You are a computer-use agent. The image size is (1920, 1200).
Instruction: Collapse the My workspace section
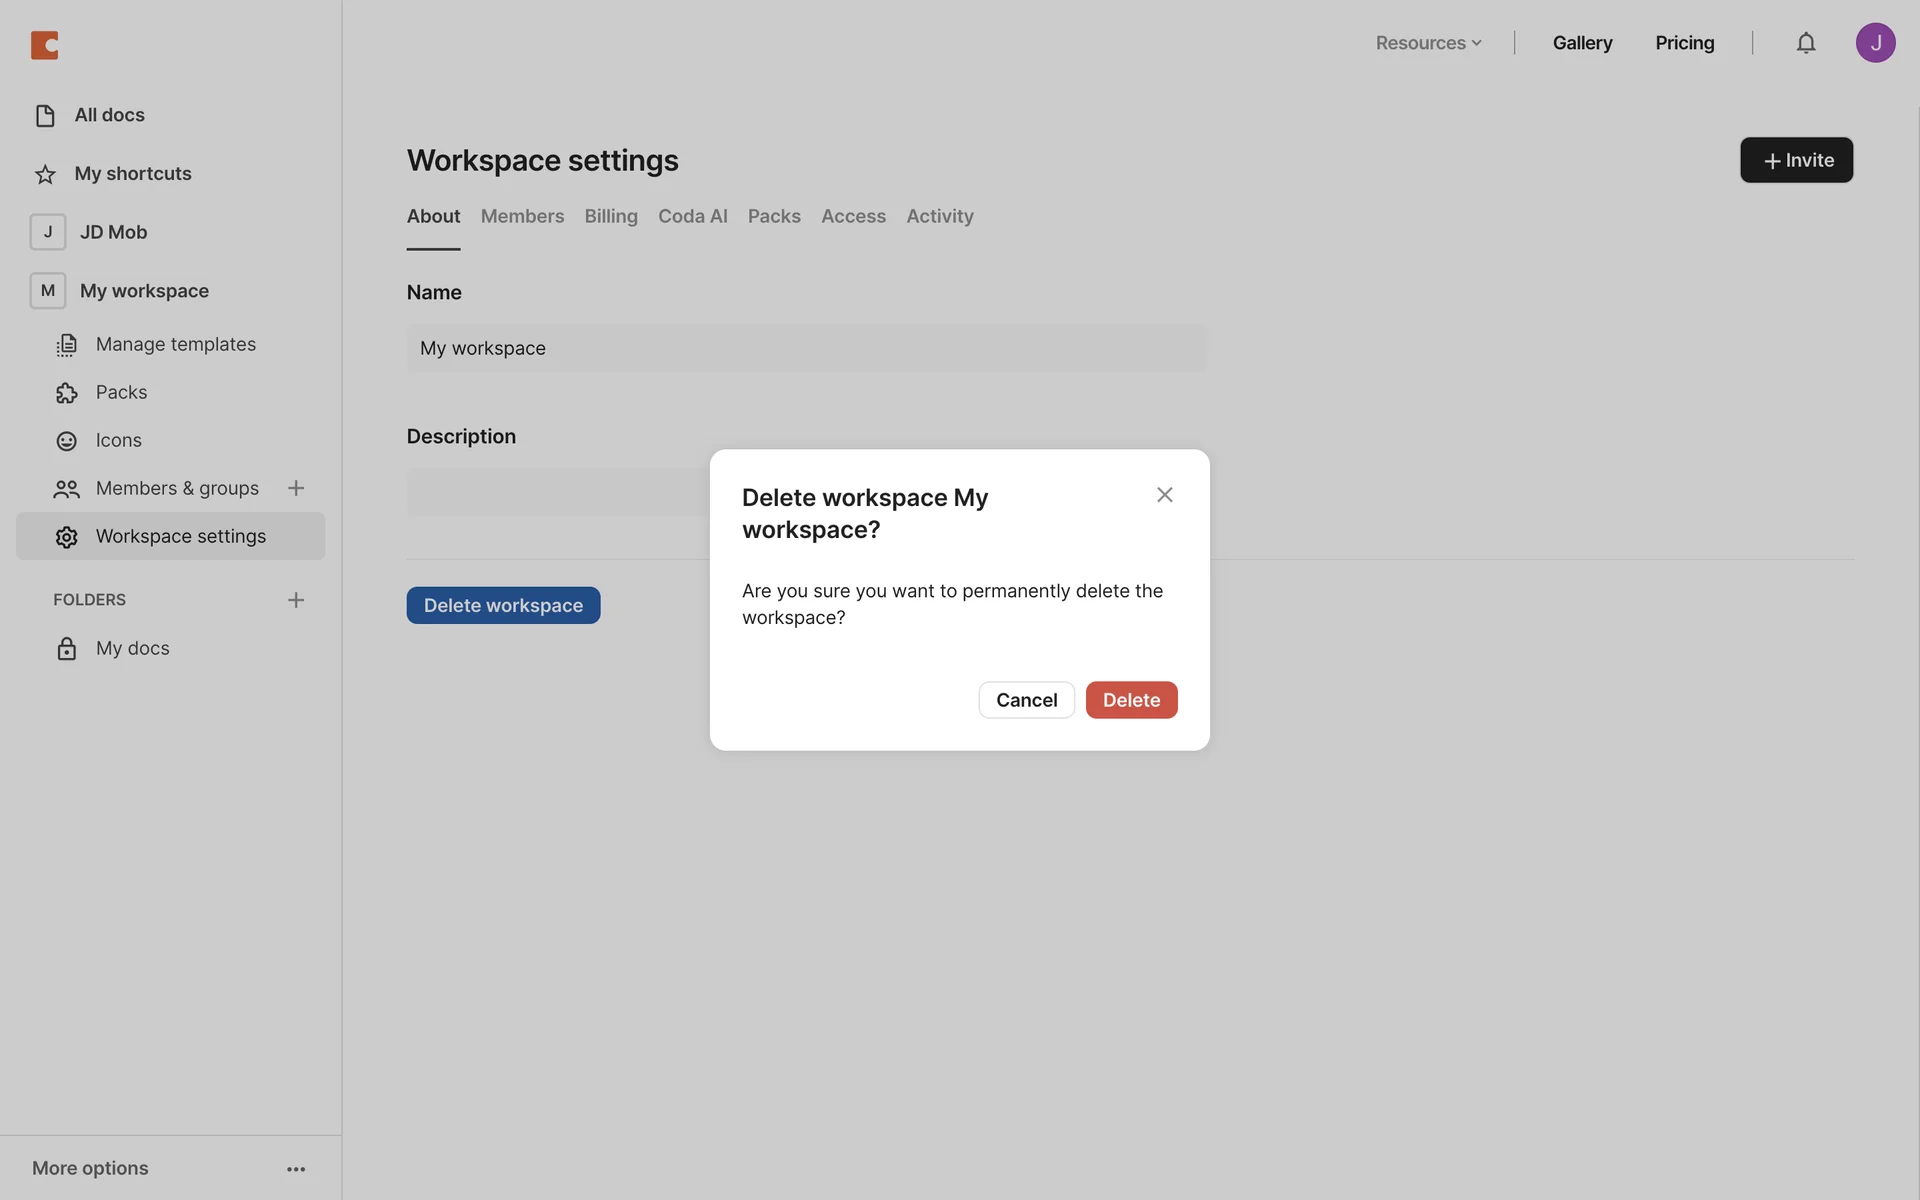click(x=143, y=291)
